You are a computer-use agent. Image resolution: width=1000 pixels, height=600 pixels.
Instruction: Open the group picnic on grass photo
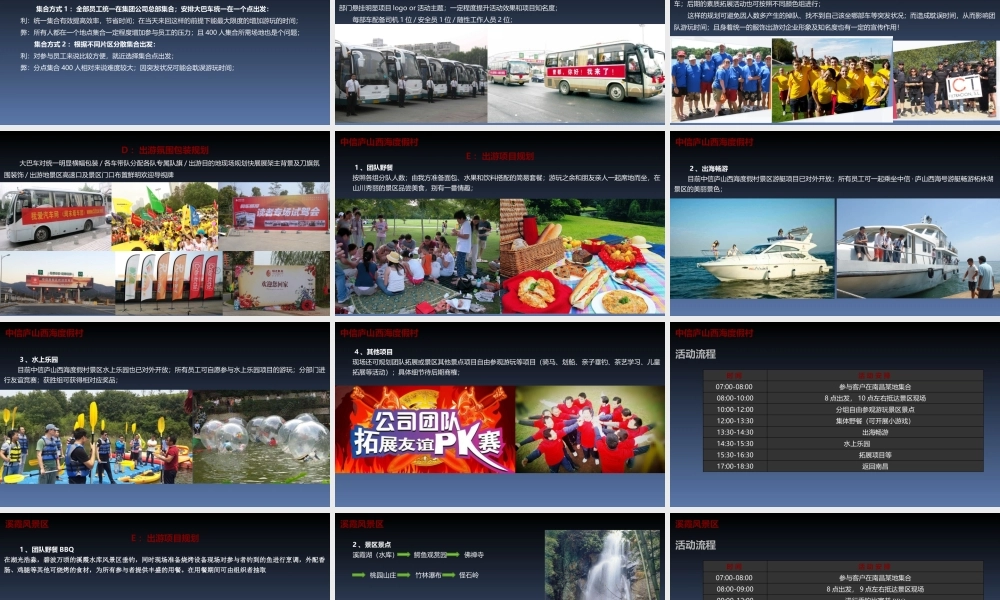tap(418, 256)
